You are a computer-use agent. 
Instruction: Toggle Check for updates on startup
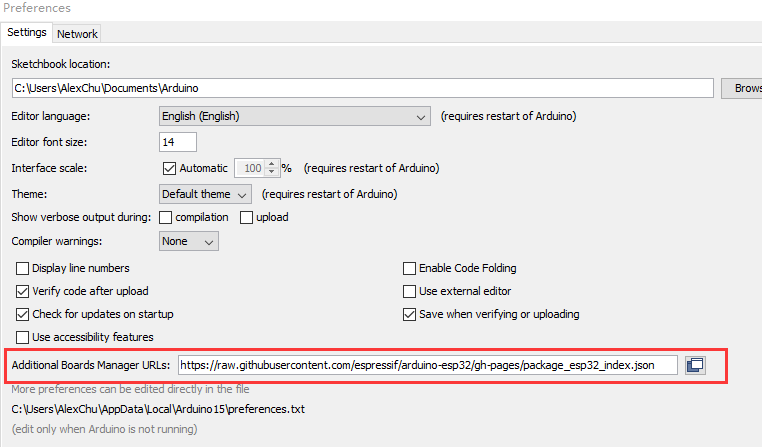click(22, 314)
